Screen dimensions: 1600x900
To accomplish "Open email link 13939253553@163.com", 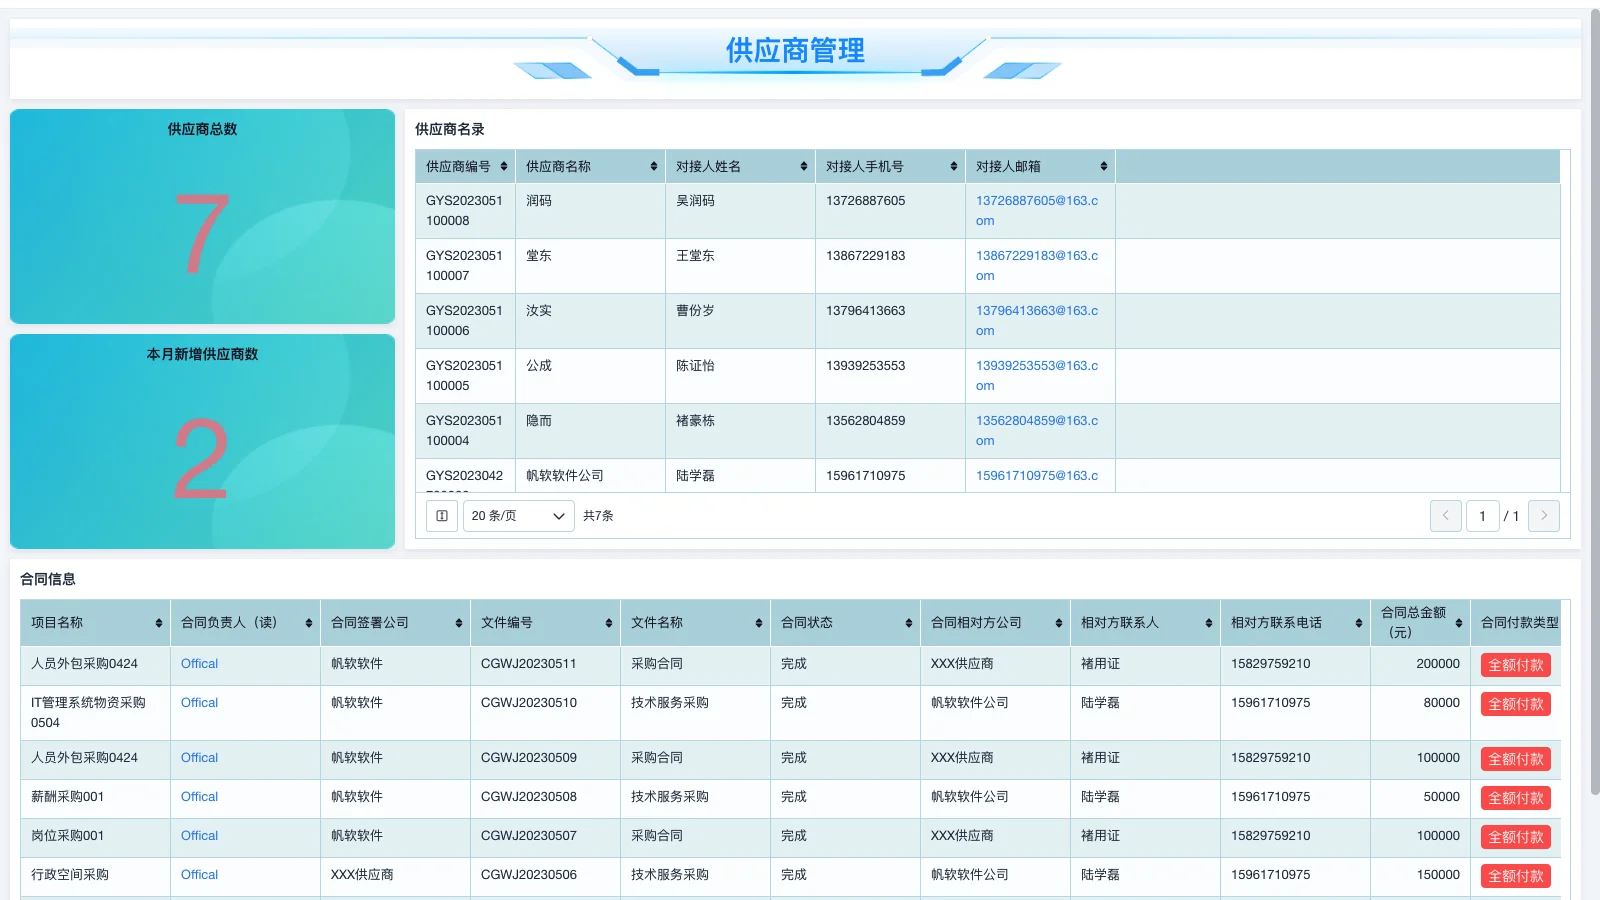I will tap(1037, 376).
